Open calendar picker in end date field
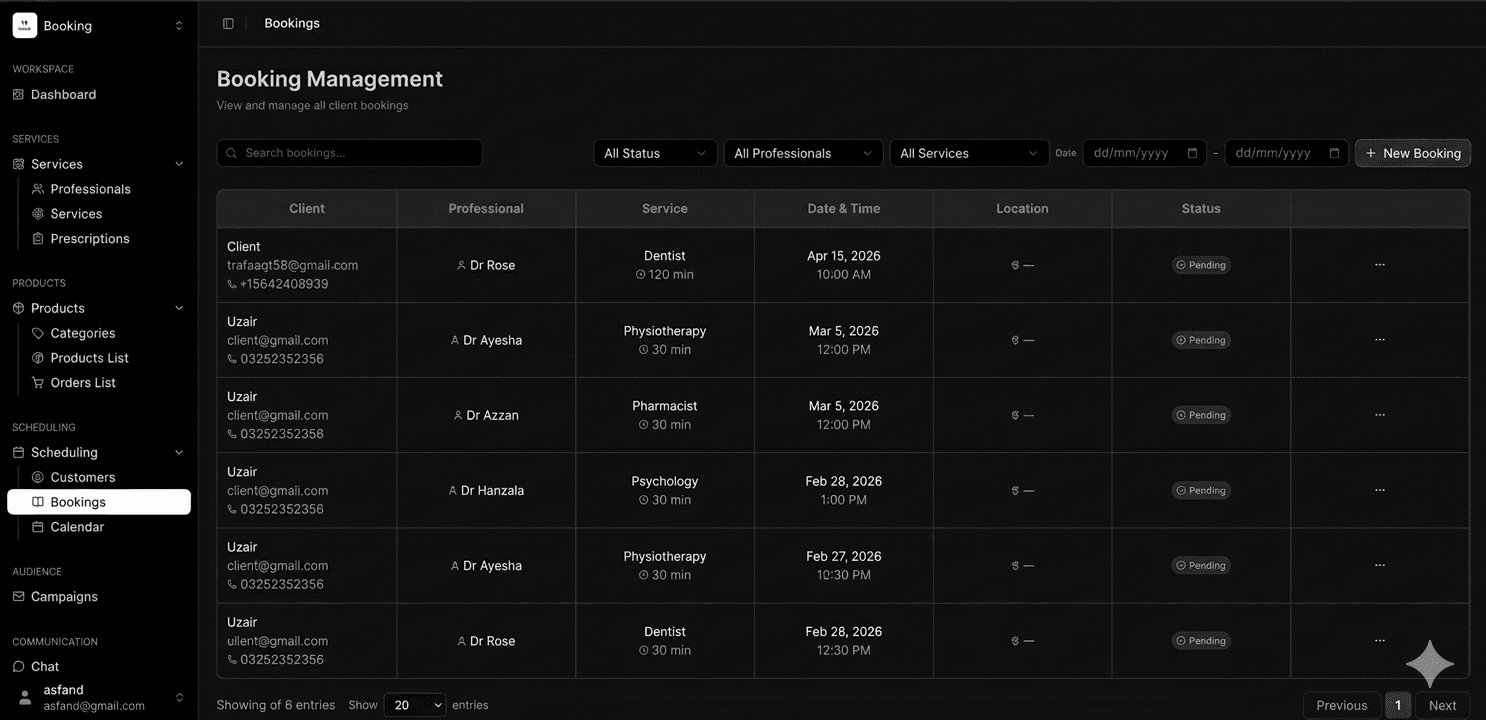This screenshot has height=720, width=1486. (x=1334, y=153)
